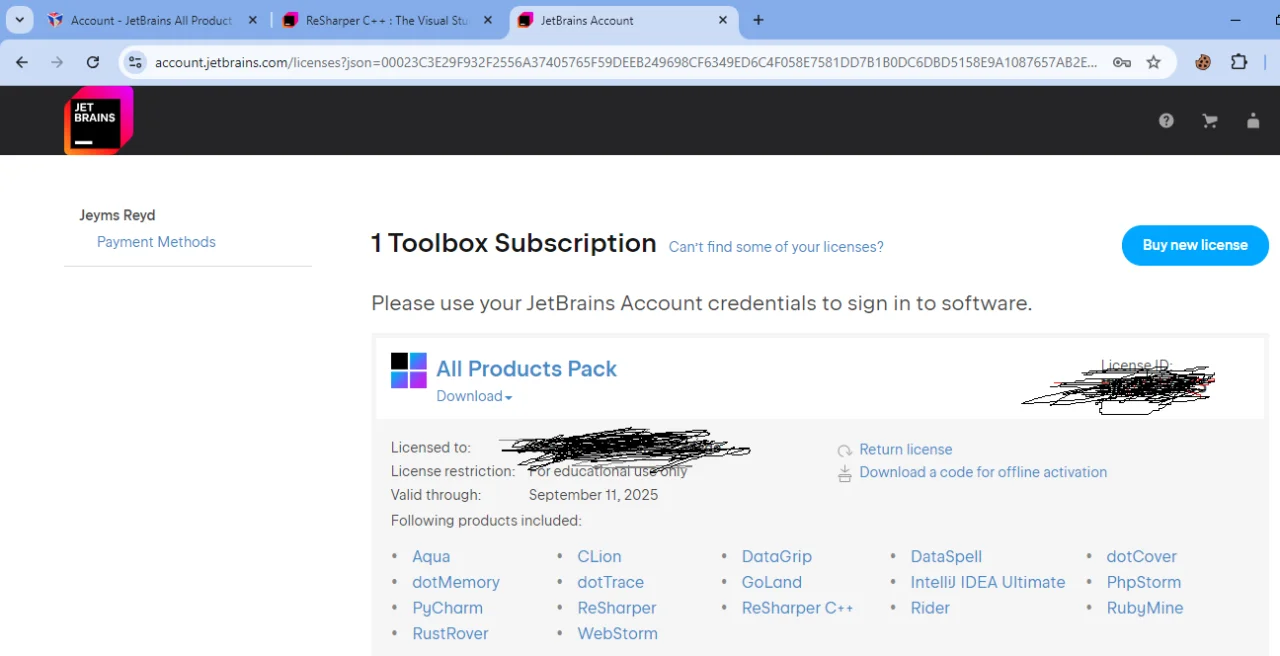Click the Buy new license button

1195,245
